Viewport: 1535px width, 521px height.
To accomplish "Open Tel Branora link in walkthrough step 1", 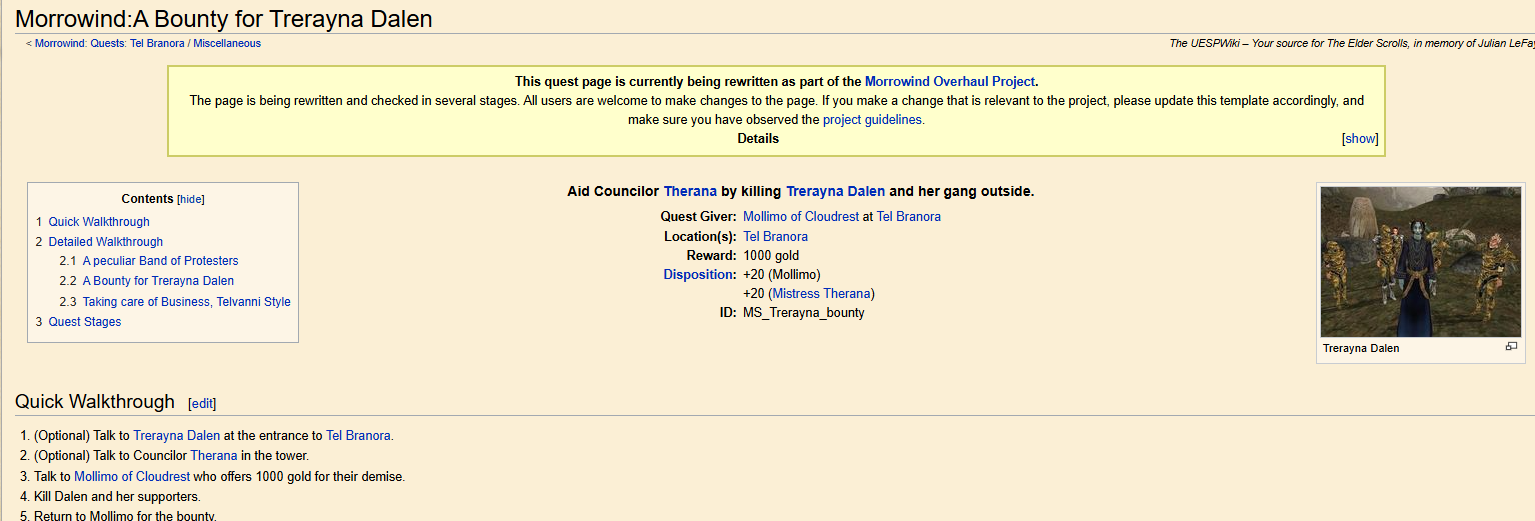I will pyautogui.click(x=358, y=436).
